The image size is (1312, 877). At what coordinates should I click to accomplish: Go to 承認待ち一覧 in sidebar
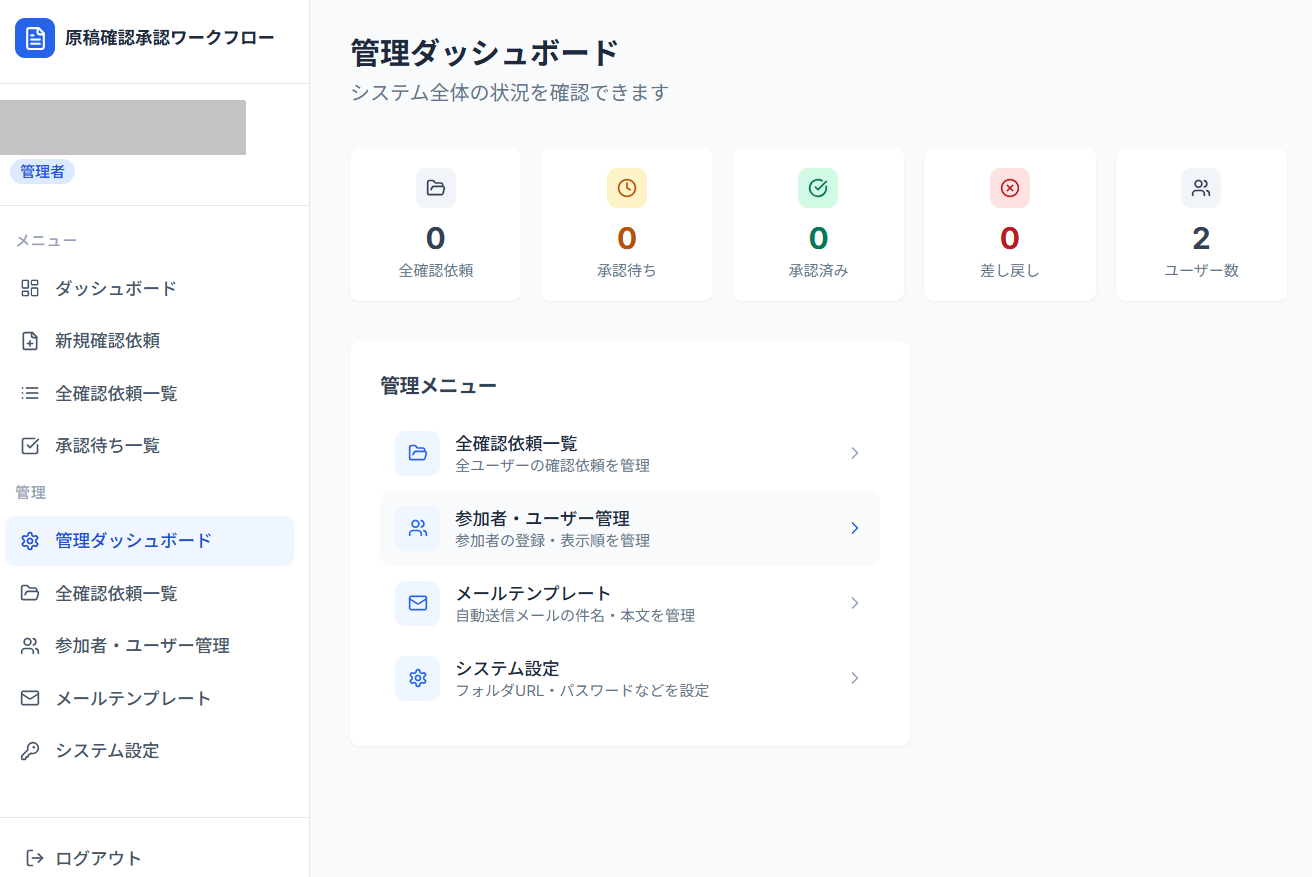150,446
